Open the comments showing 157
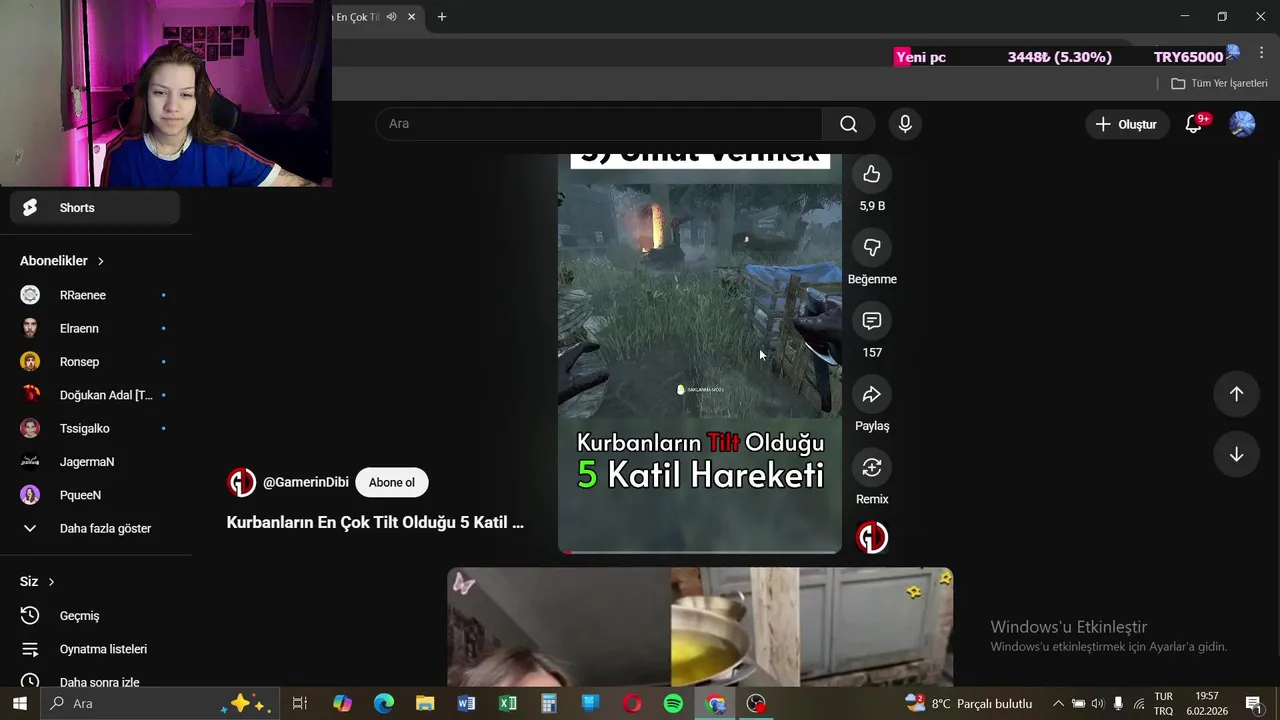Screen dimensions: 1280x720 (872, 321)
